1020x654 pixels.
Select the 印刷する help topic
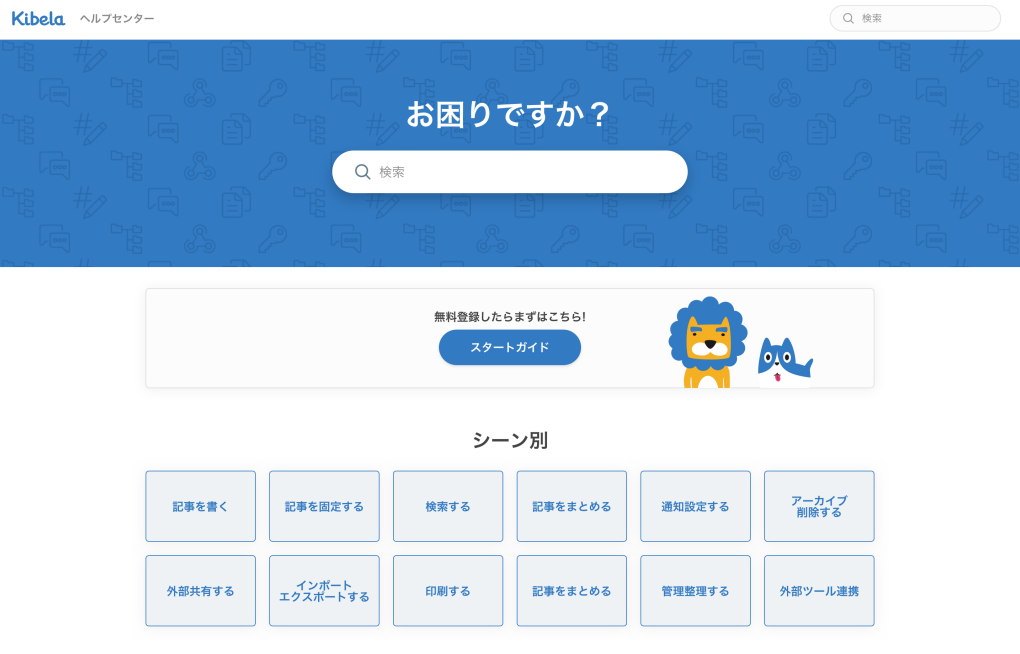447,590
